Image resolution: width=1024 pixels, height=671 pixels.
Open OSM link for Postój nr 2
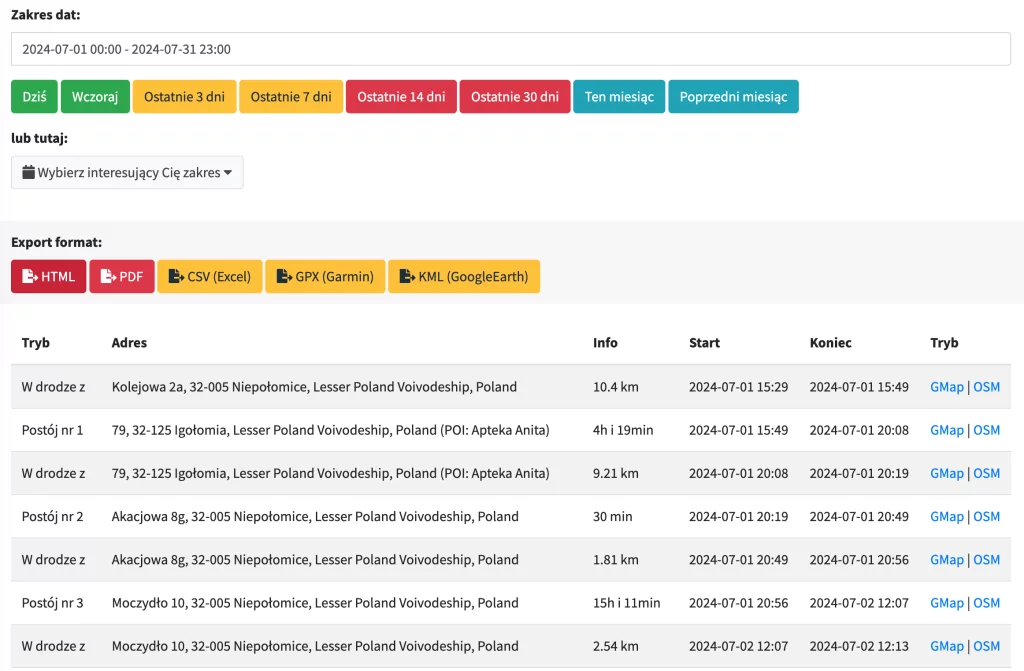(986, 516)
